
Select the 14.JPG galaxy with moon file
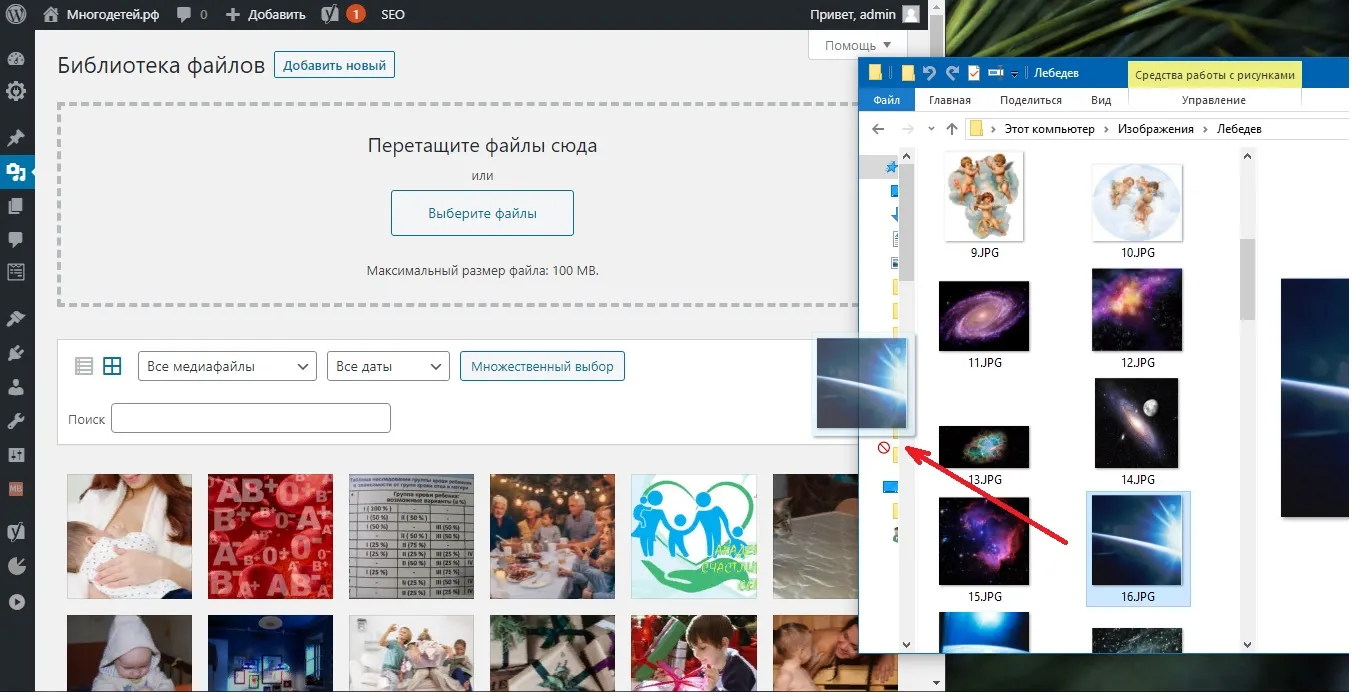point(1137,423)
